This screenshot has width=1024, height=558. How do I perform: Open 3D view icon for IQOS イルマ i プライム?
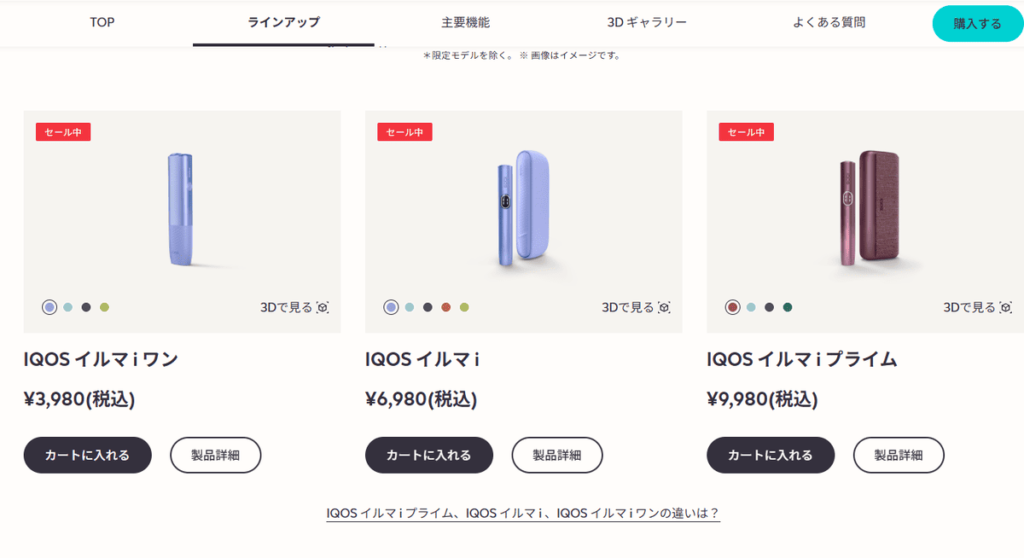coord(1006,307)
